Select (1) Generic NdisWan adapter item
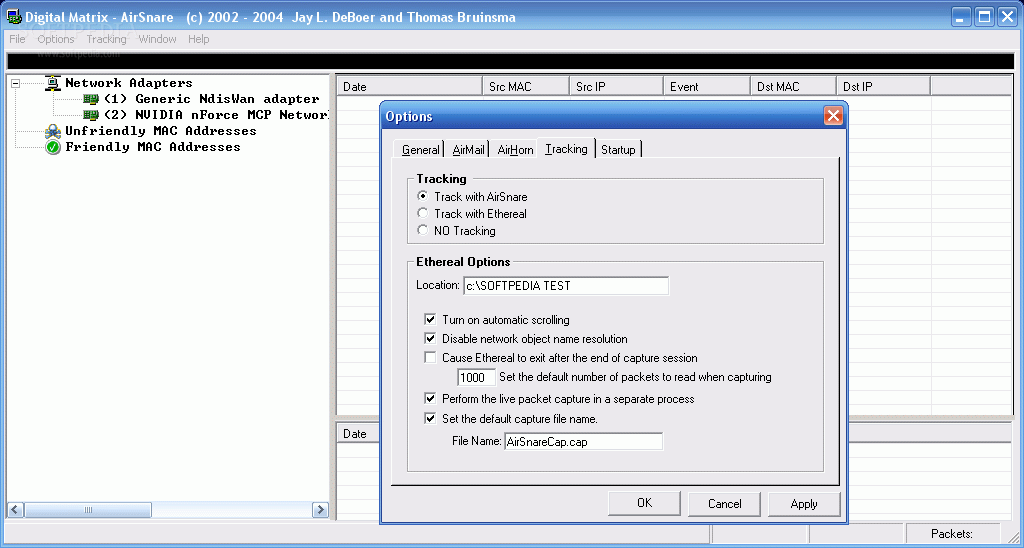Screen dimensions: 1024x548 coord(212,99)
